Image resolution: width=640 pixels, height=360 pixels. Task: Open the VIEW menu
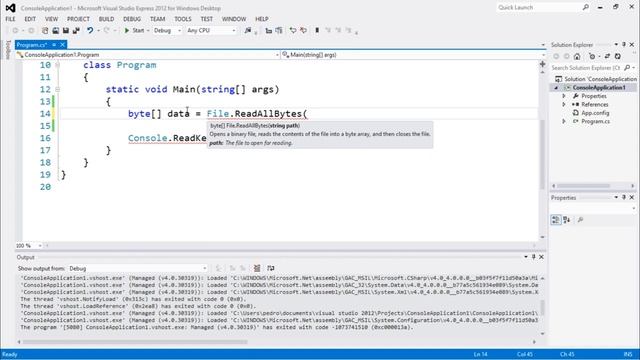(x=51, y=19)
